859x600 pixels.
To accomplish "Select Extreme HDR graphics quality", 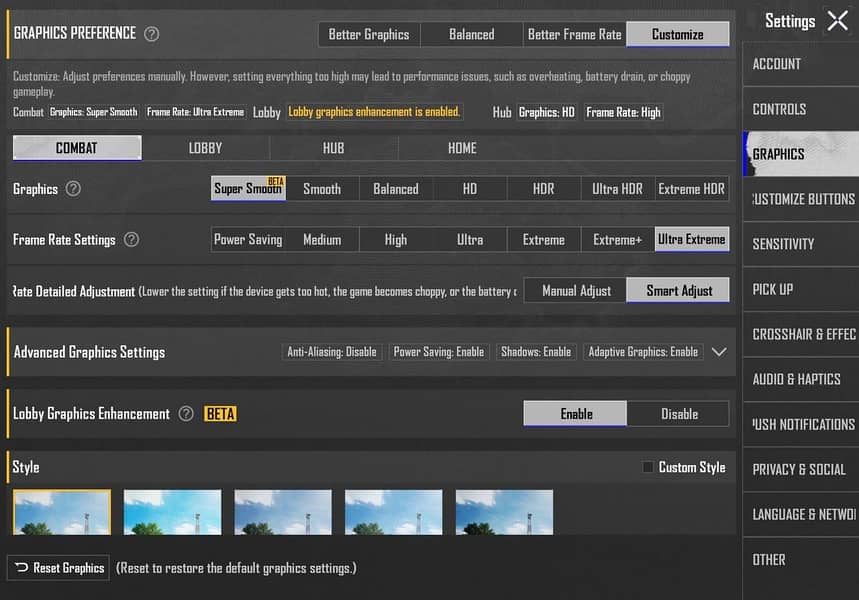I will click(x=692, y=189).
